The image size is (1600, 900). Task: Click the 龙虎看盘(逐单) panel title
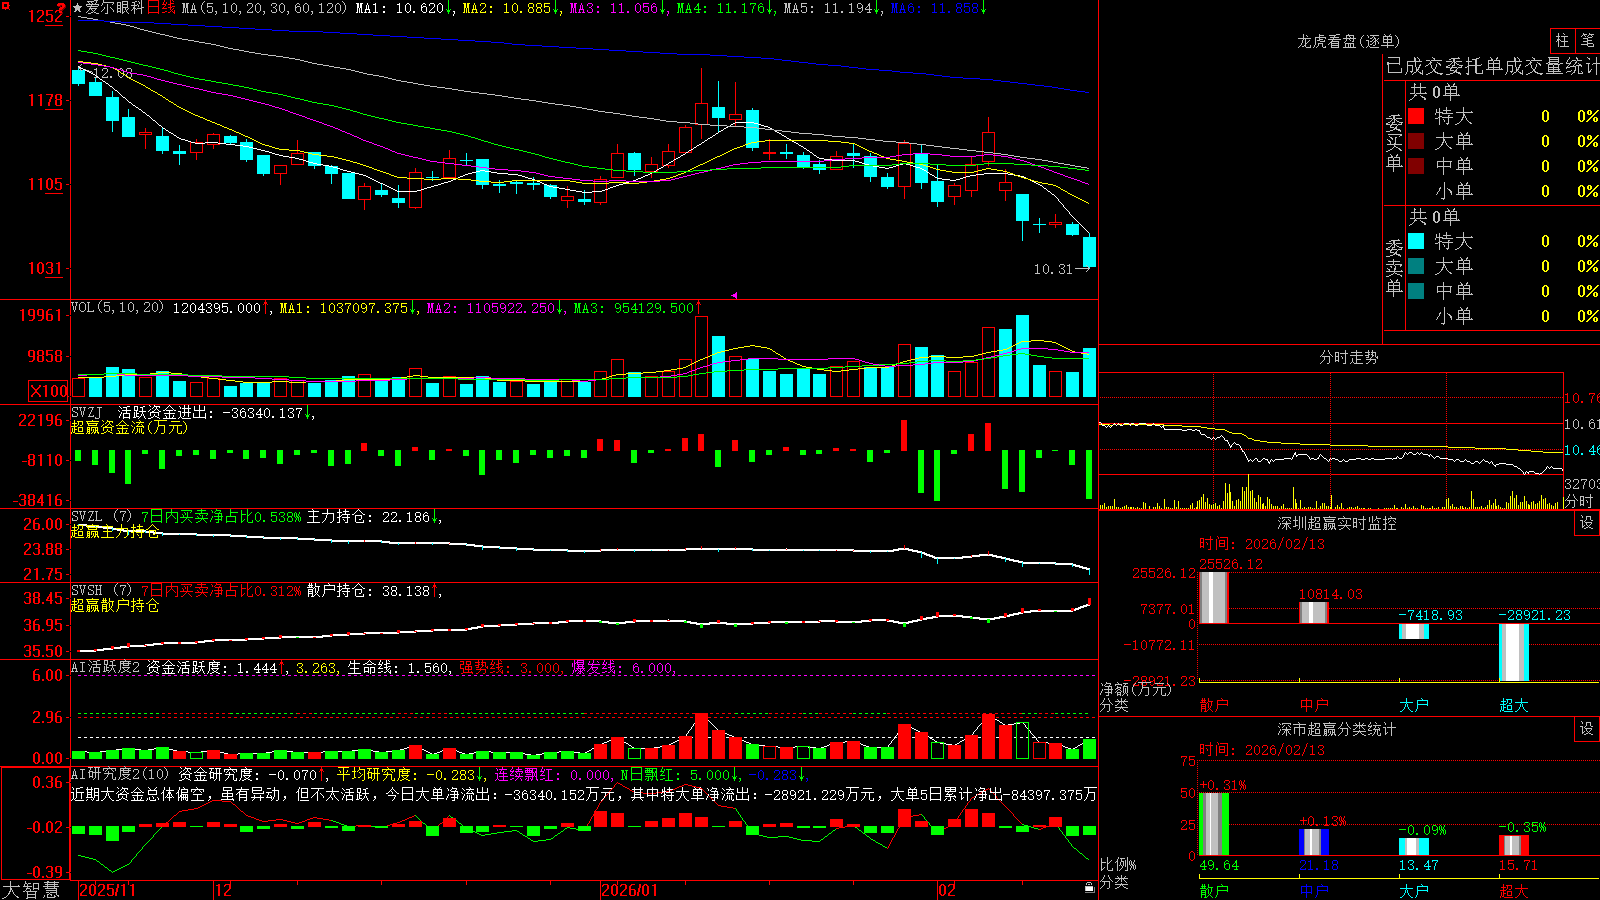click(1348, 41)
